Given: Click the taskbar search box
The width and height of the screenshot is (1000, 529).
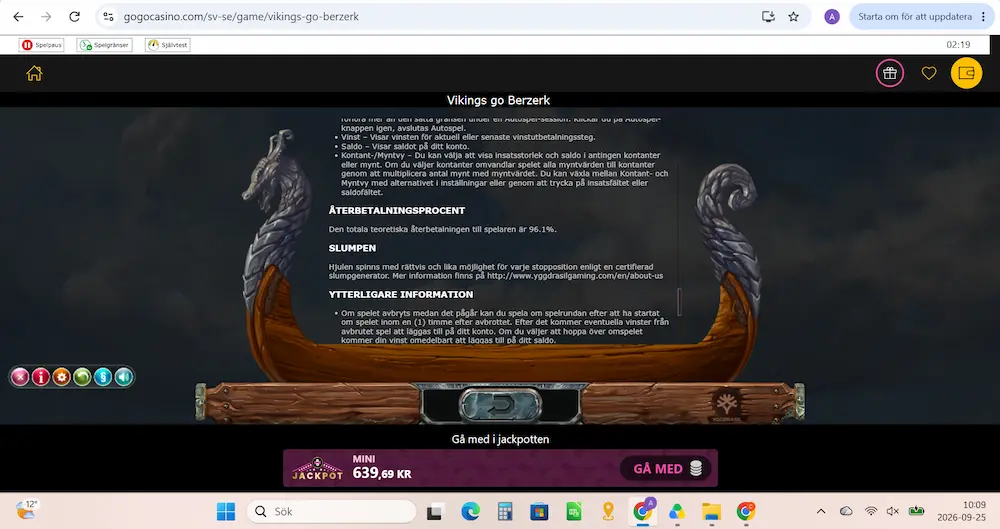Looking at the screenshot, I should (x=332, y=511).
